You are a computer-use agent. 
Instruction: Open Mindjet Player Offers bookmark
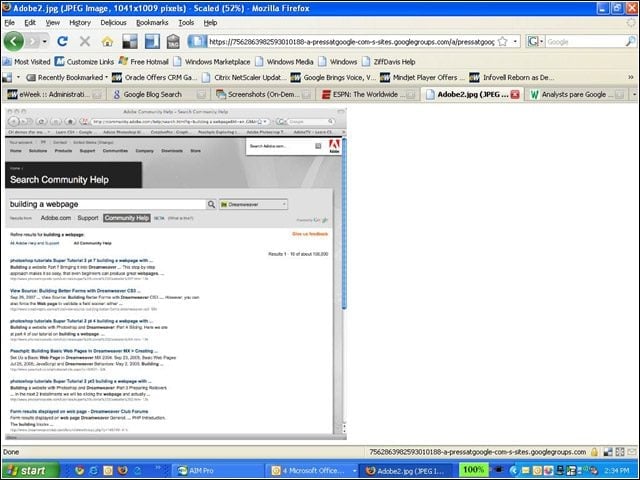tap(423, 77)
